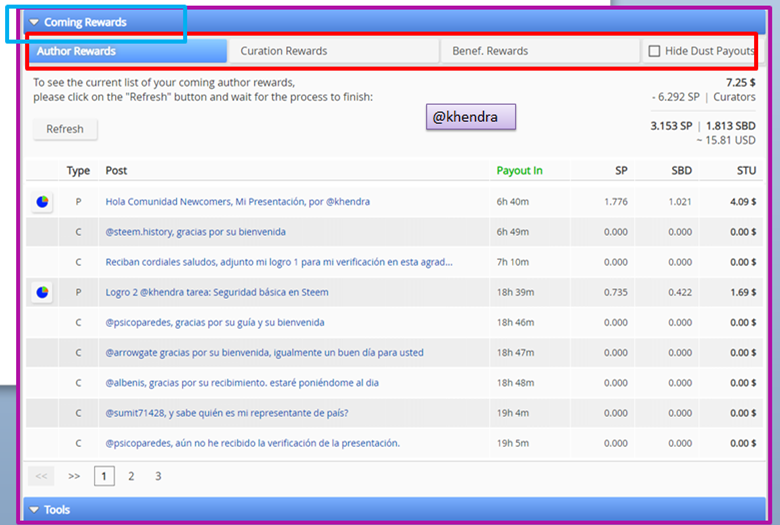
Task: Select total 7.25 $ value
Action: click(740, 83)
